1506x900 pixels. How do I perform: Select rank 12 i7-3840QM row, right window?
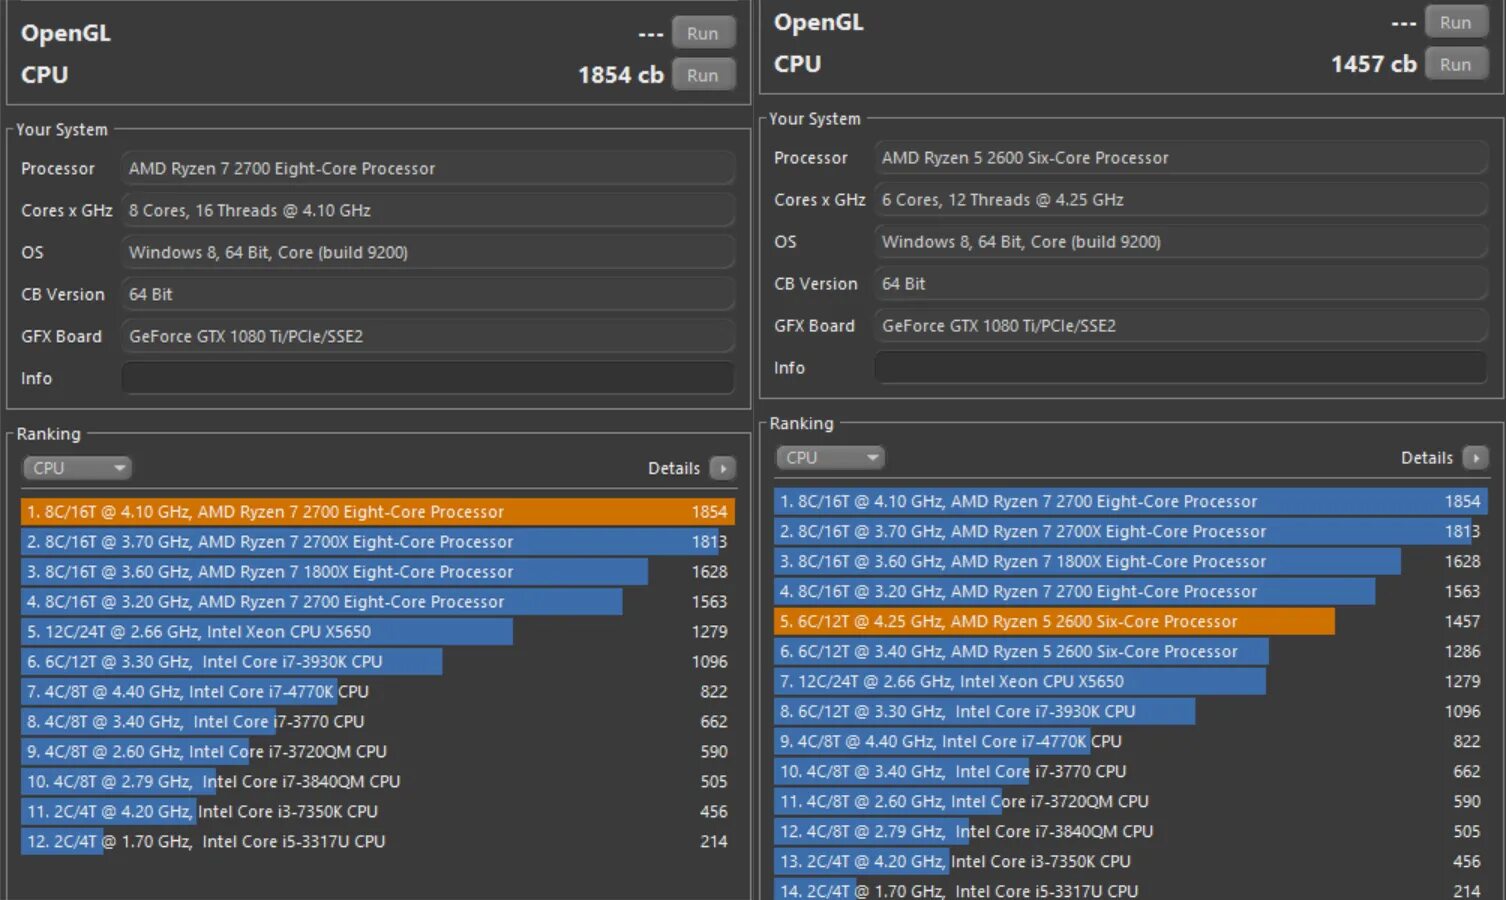[1131, 831]
